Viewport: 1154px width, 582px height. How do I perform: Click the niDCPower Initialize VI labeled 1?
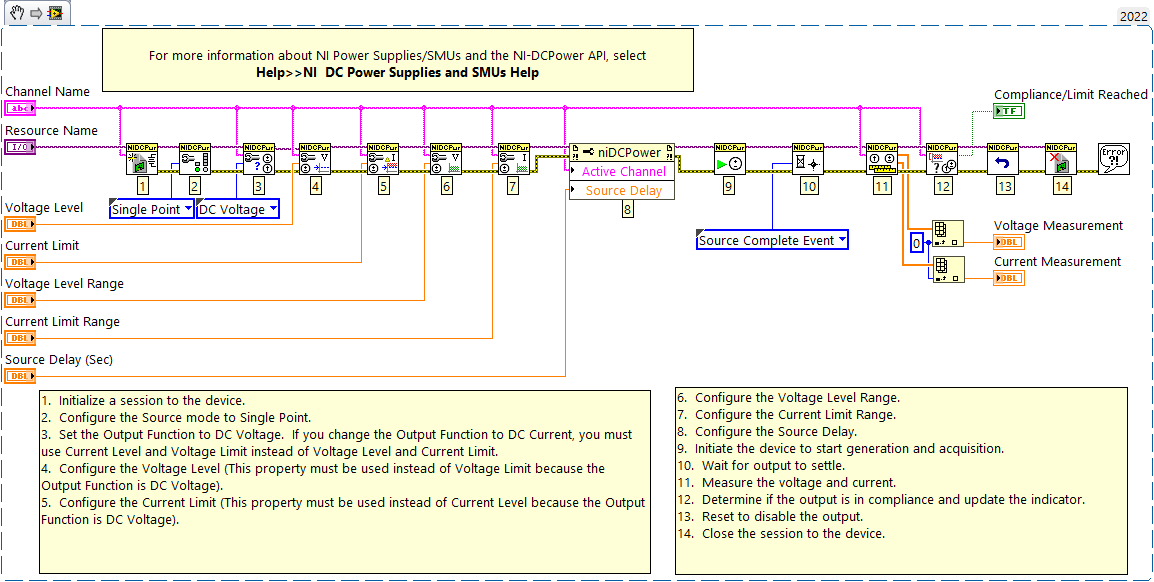[142, 159]
